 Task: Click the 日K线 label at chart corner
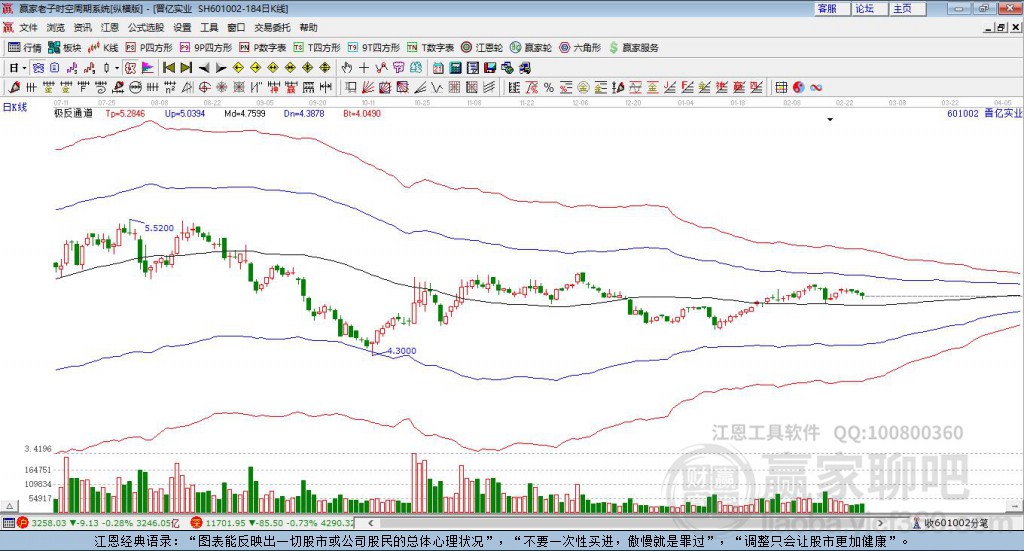[x=15, y=106]
